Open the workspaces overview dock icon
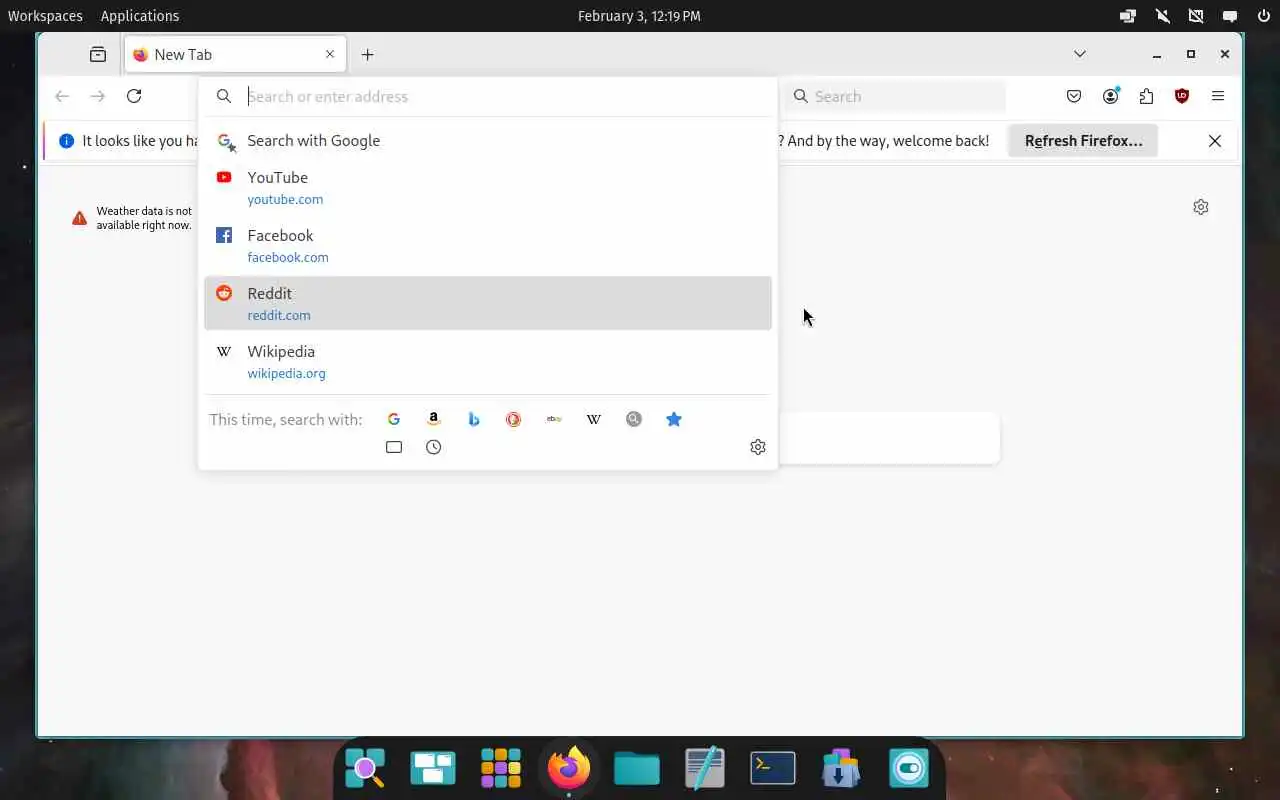 tap(433, 768)
